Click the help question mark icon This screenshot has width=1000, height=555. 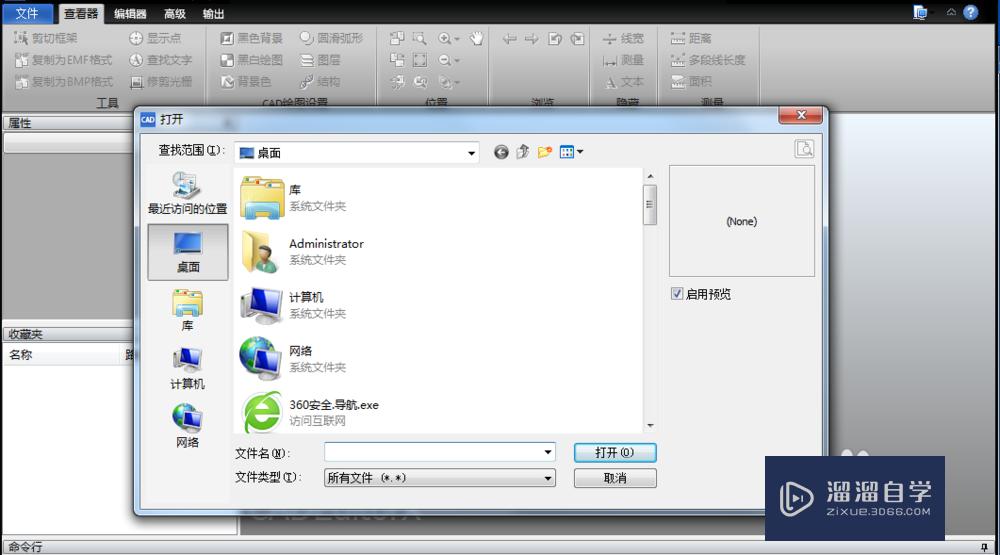971,12
